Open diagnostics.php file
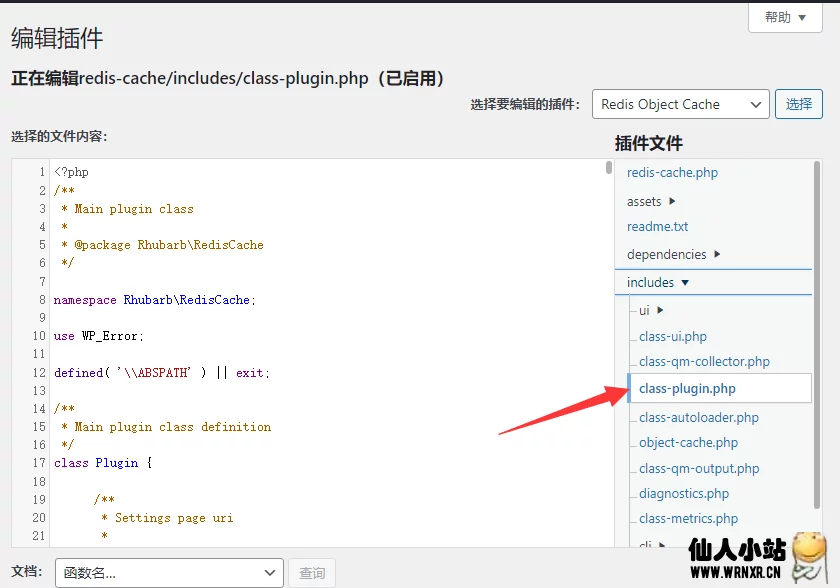Image resolution: width=840 pixels, height=588 pixels. pos(684,493)
